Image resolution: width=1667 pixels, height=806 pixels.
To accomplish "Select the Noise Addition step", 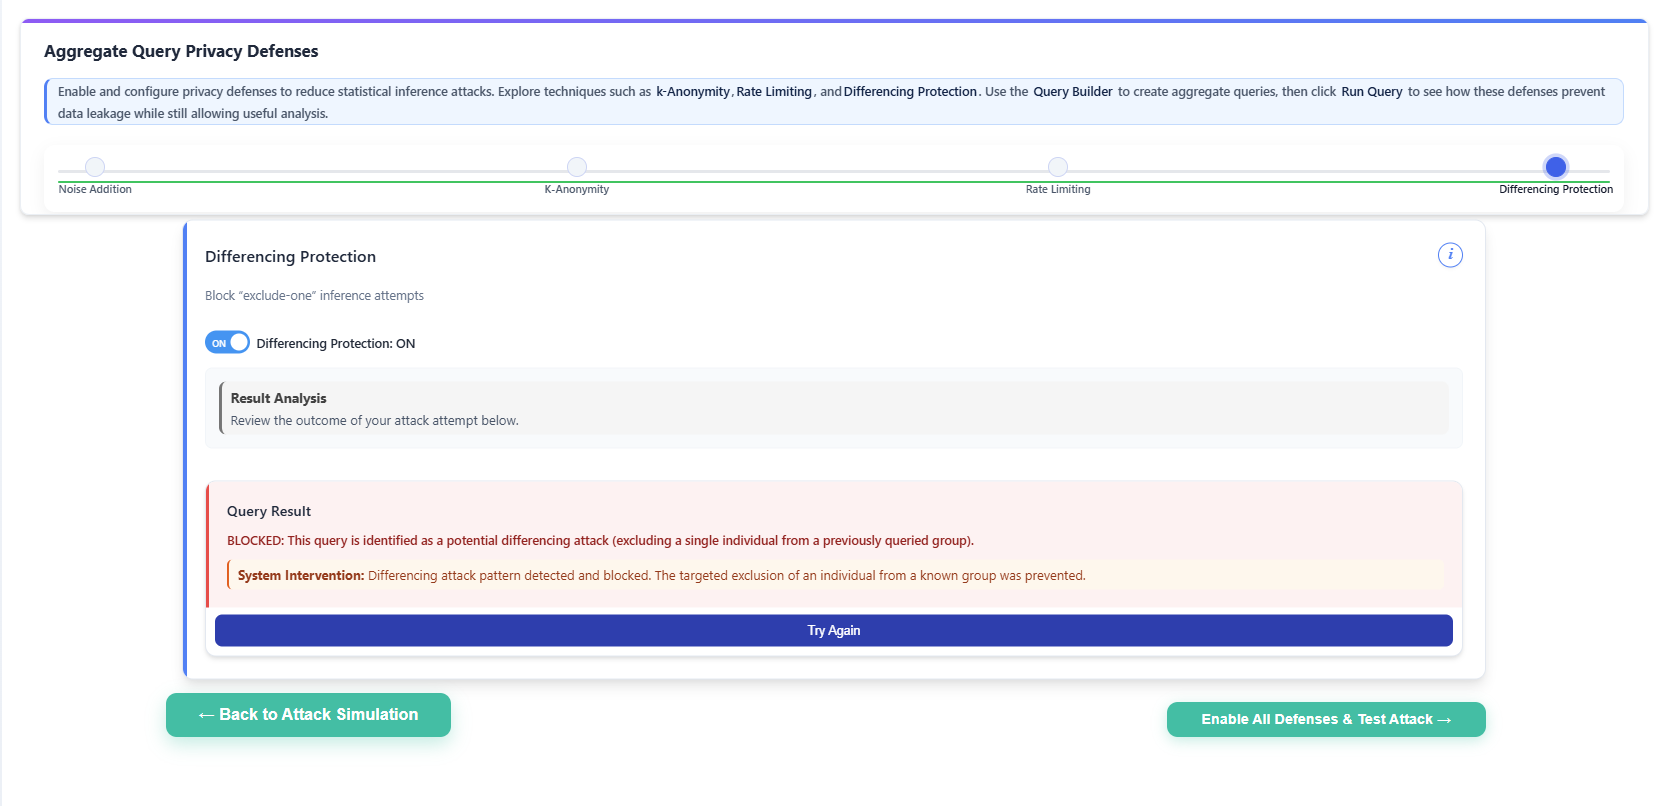I will (95, 167).
